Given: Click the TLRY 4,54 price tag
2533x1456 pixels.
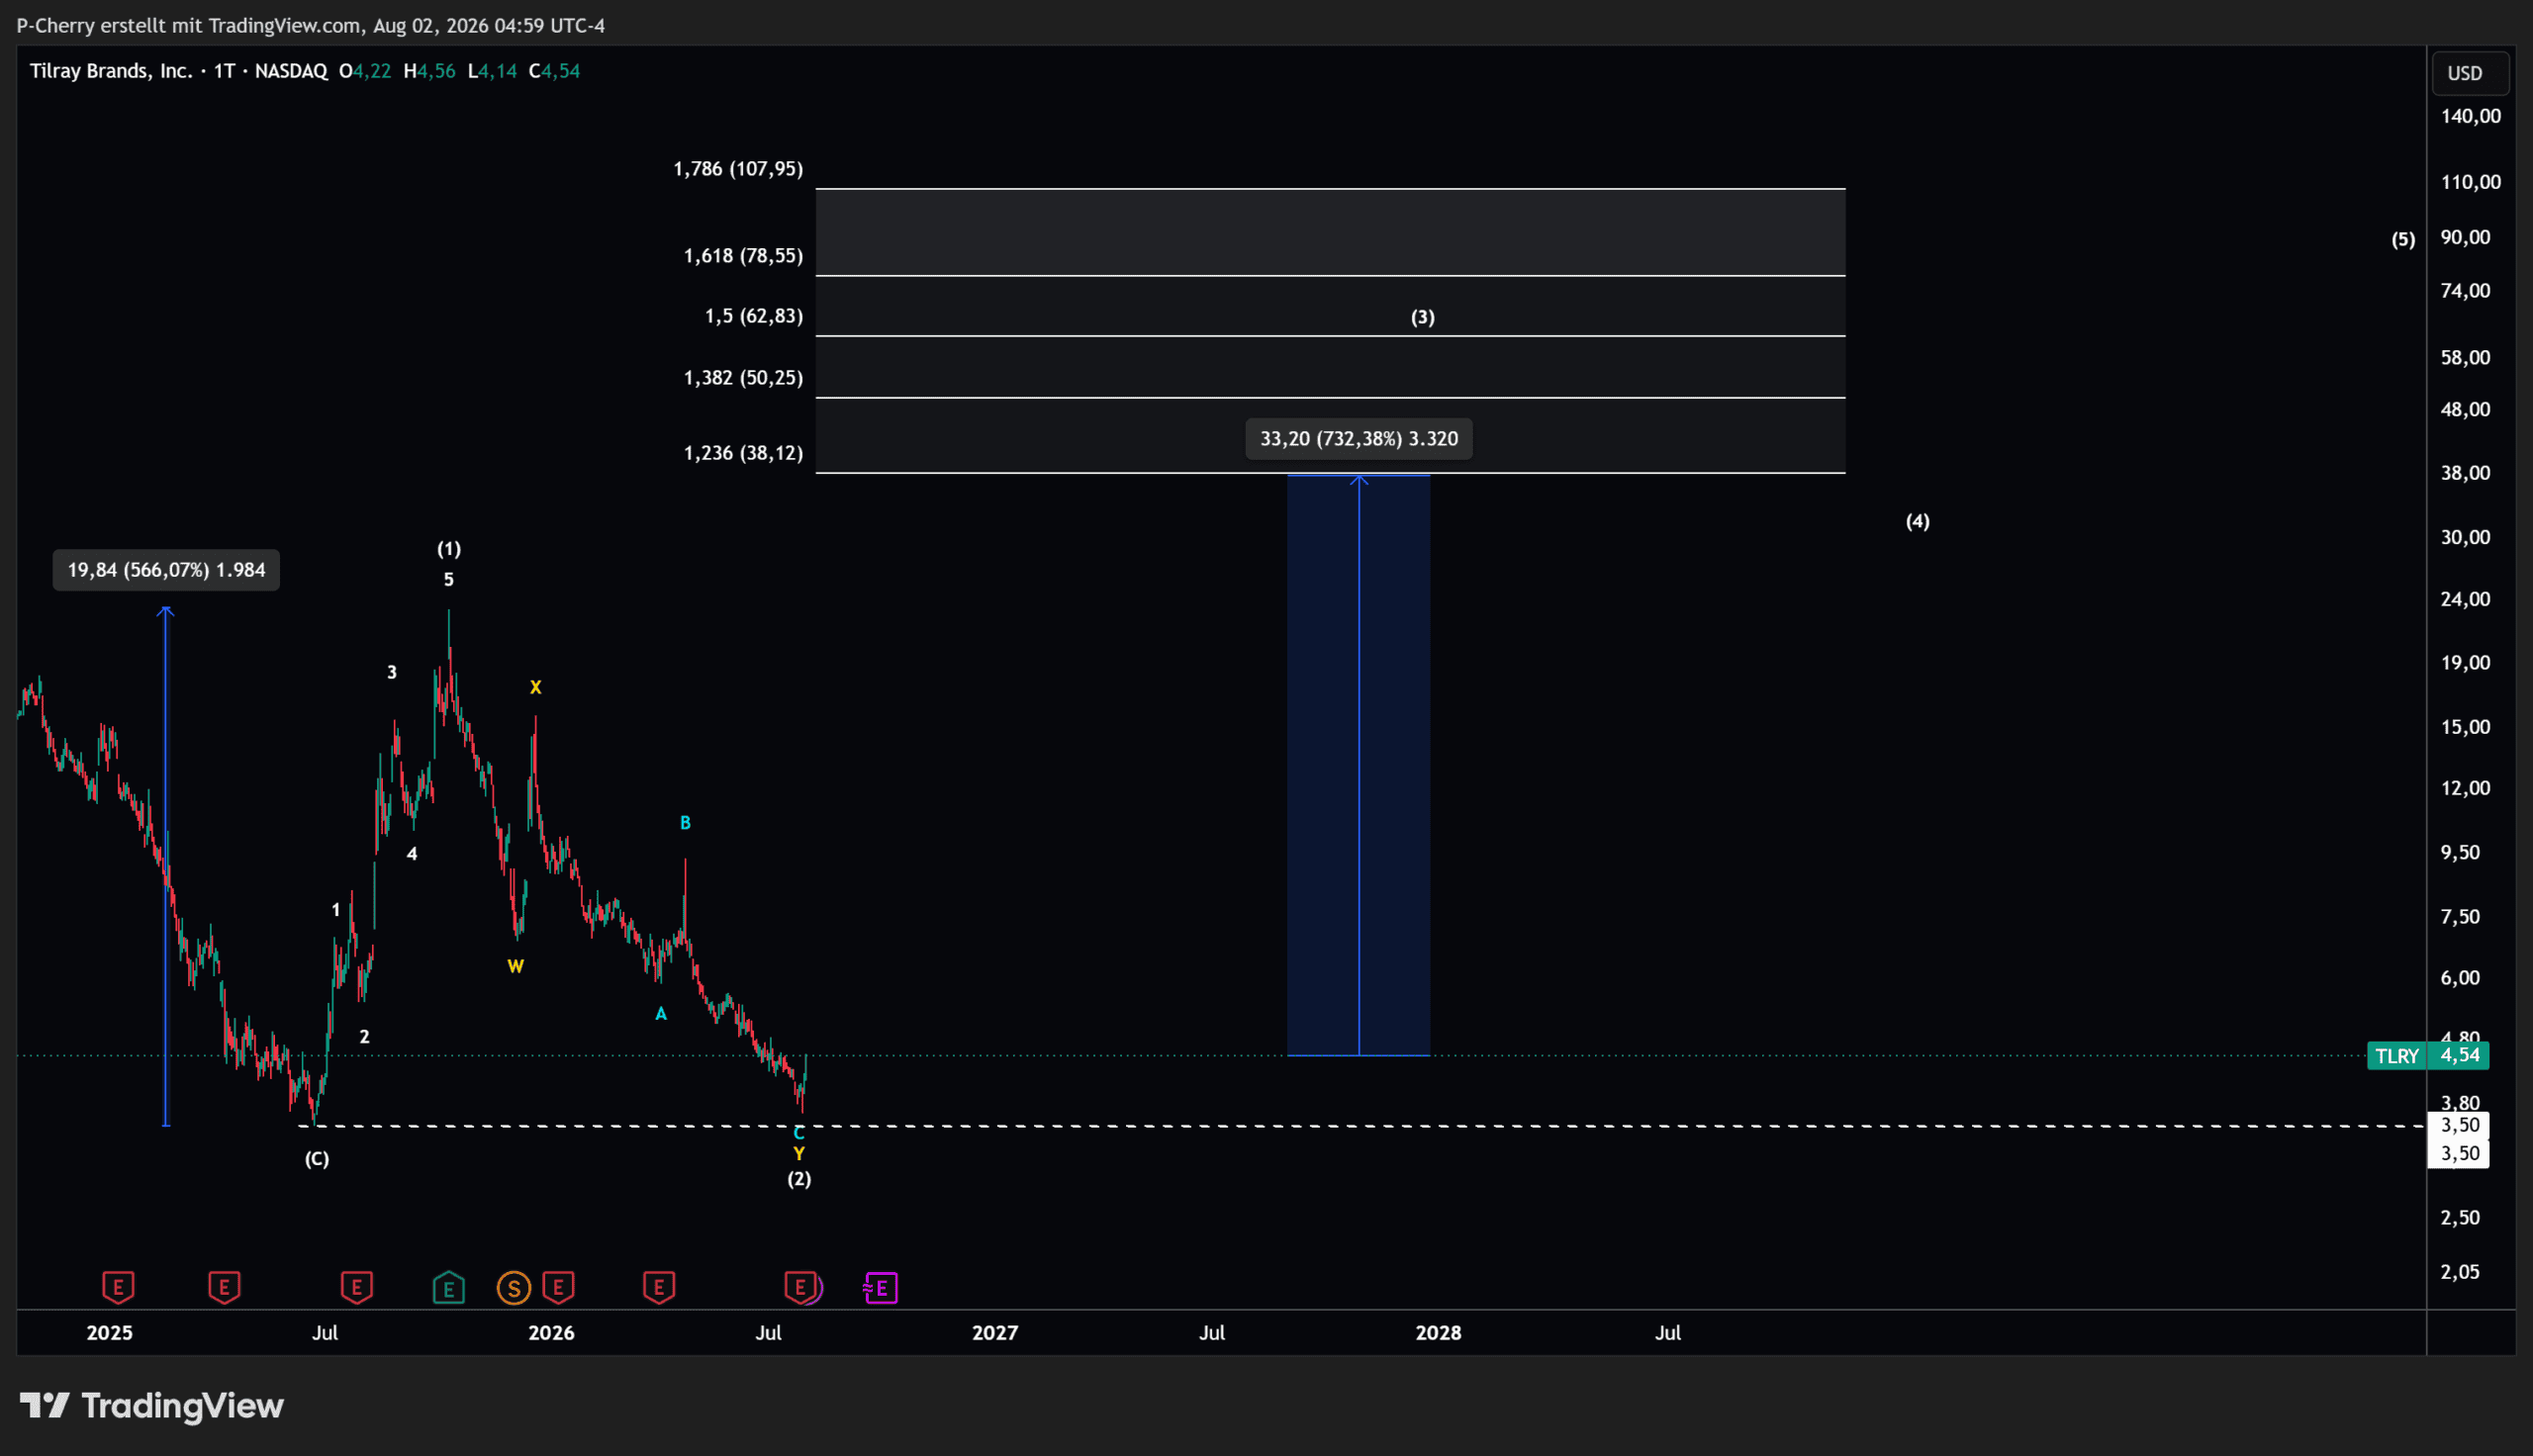Looking at the screenshot, I should (x=2428, y=1055).
